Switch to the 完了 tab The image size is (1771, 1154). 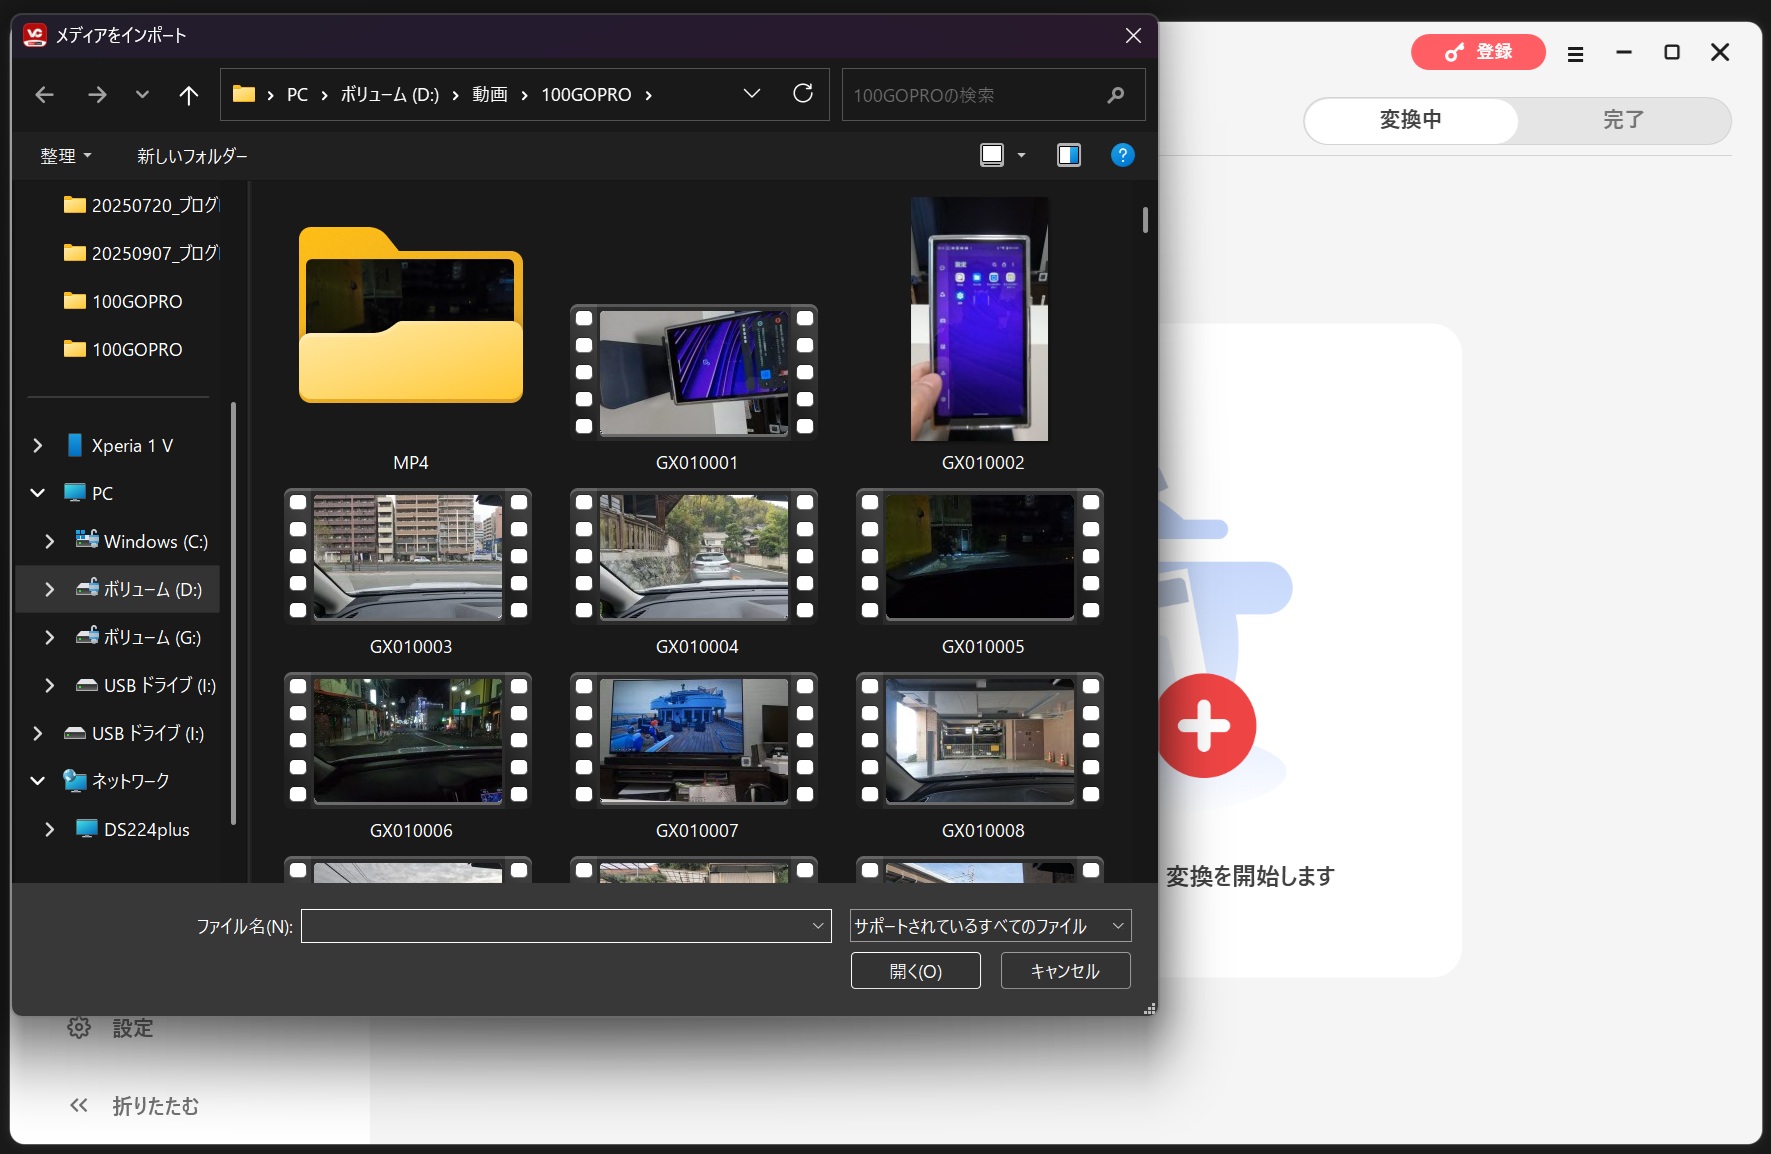(1622, 120)
